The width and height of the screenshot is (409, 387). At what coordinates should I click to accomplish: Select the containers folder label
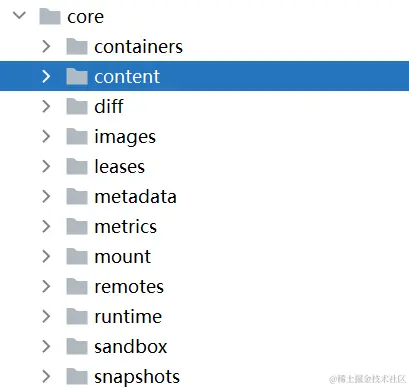click(x=138, y=47)
